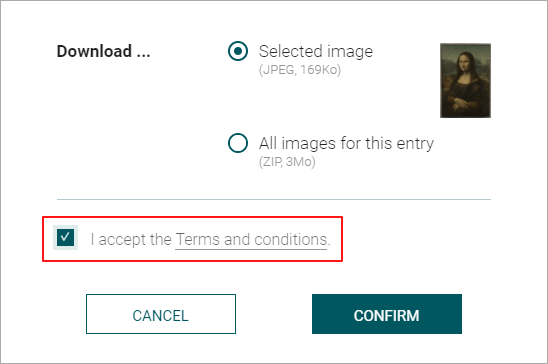Screen dimensions: 548x364
Task: Click the Mona Lisa thumbnail preview
Action: pos(466,80)
